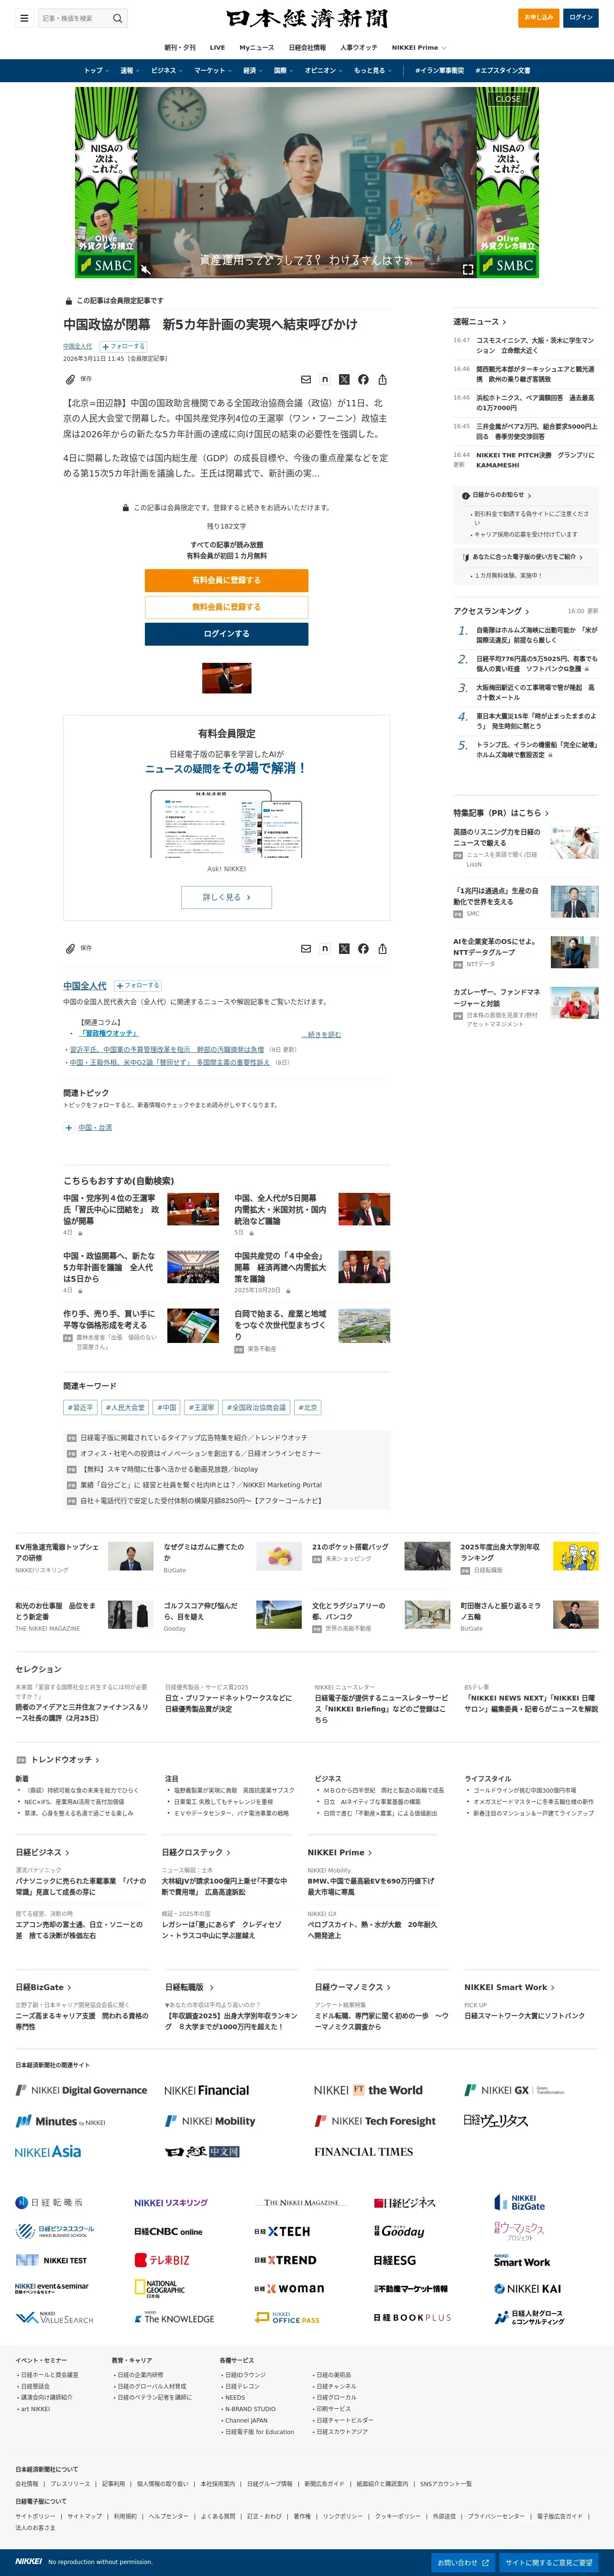Expand the NIKKEI Prime header dropdown
The image size is (614, 2576).
[x=419, y=47]
